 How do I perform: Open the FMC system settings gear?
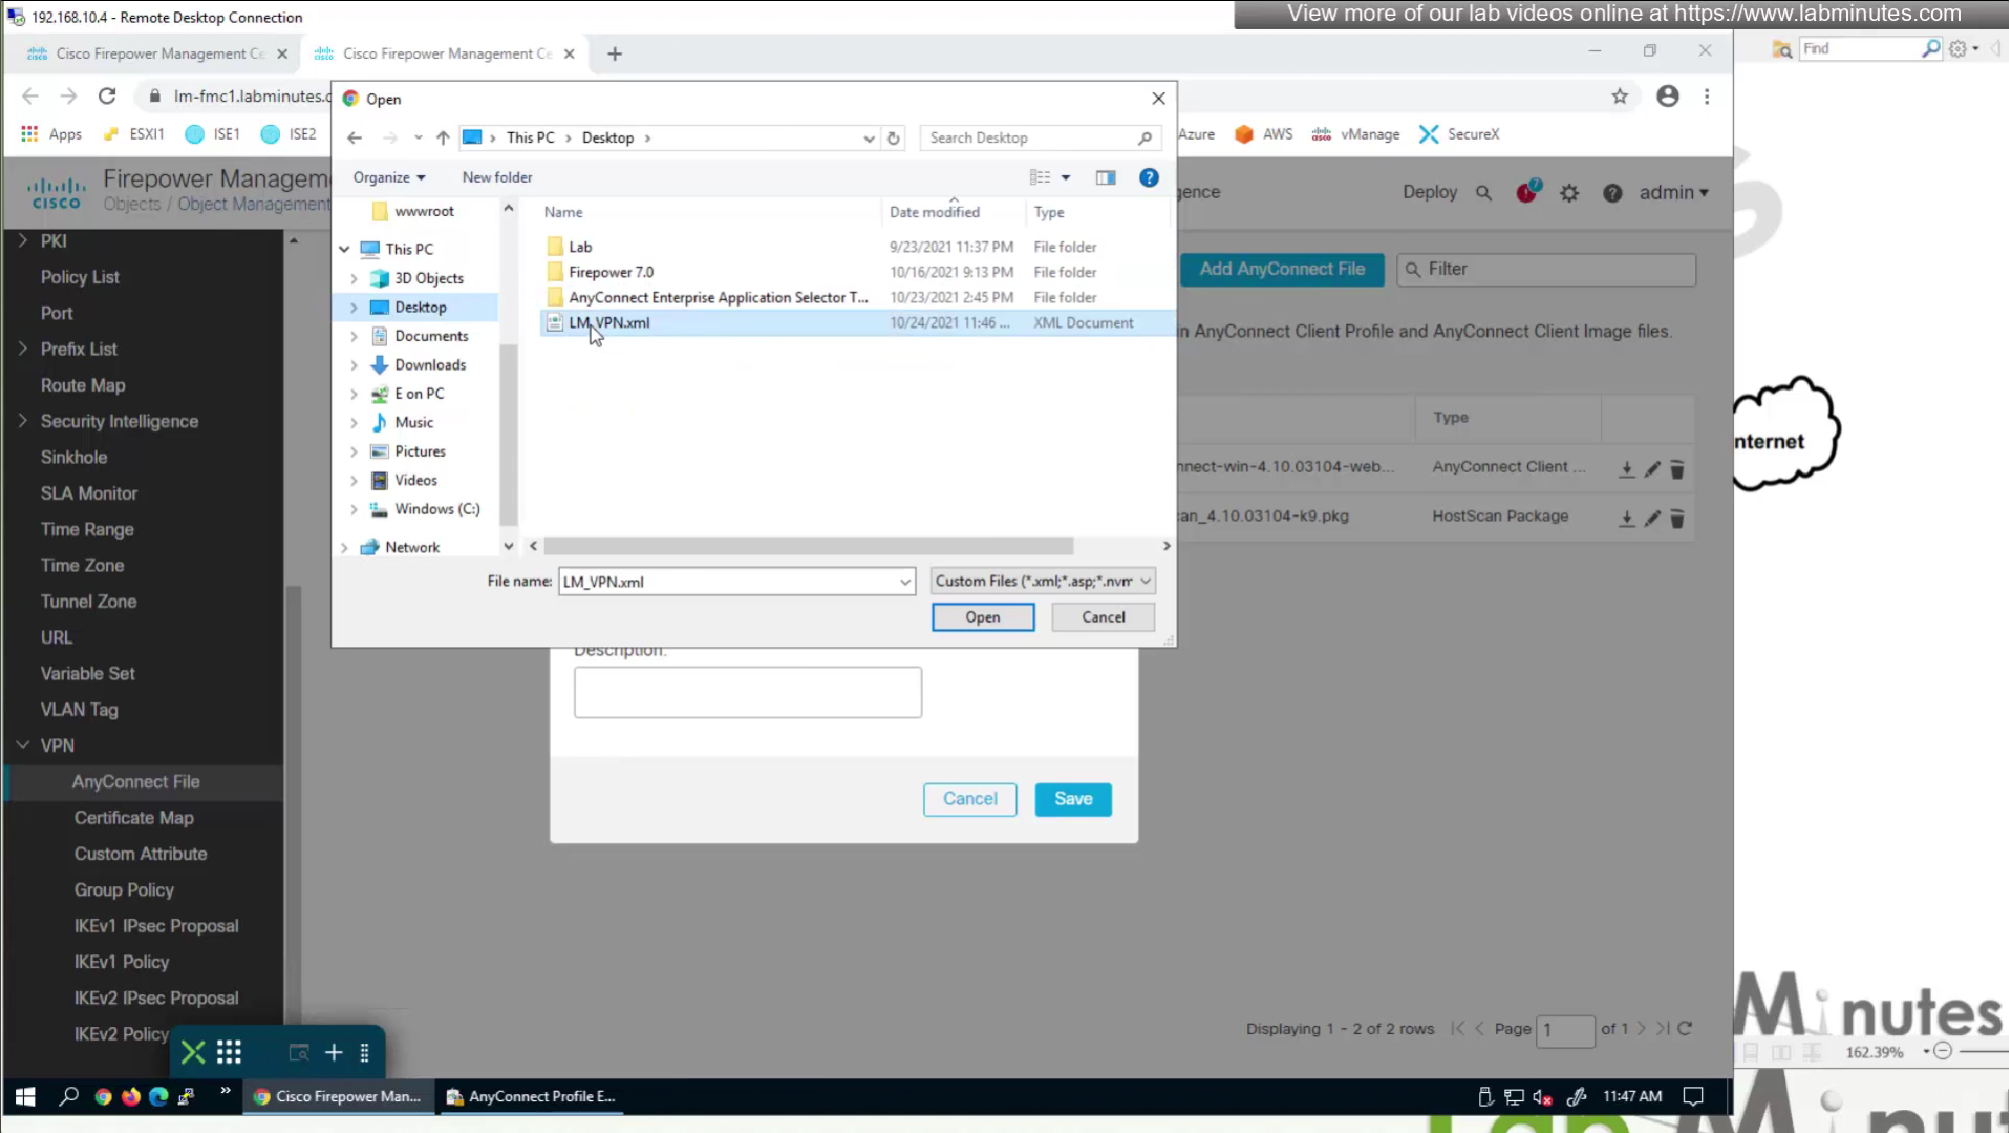click(x=1569, y=193)
